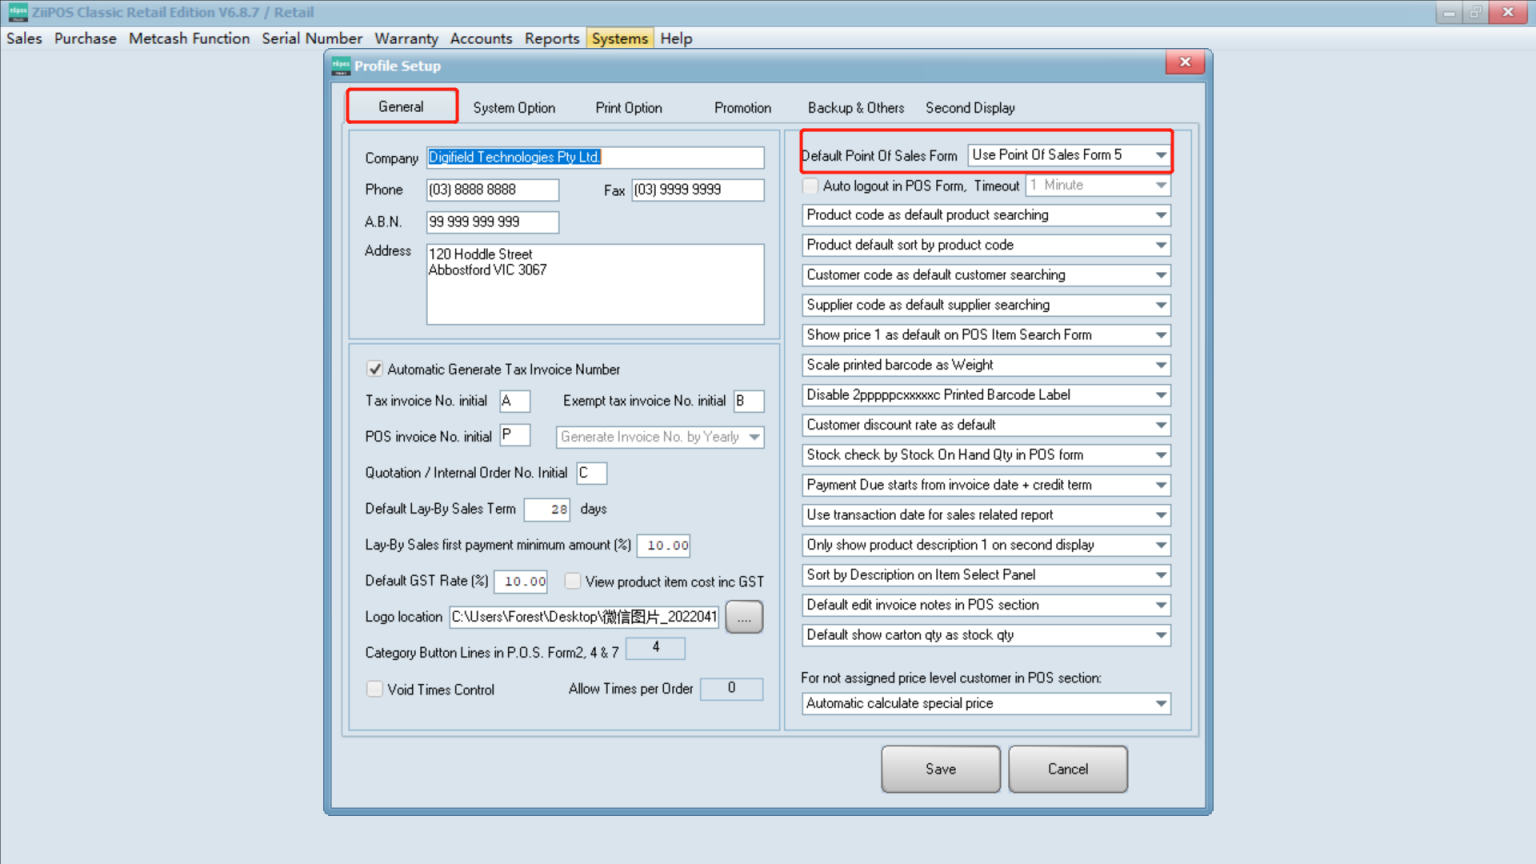Open the auto logout Timeout dropdown
The width and height of the screenshot is (1536, 864).
coord(1158,185)
